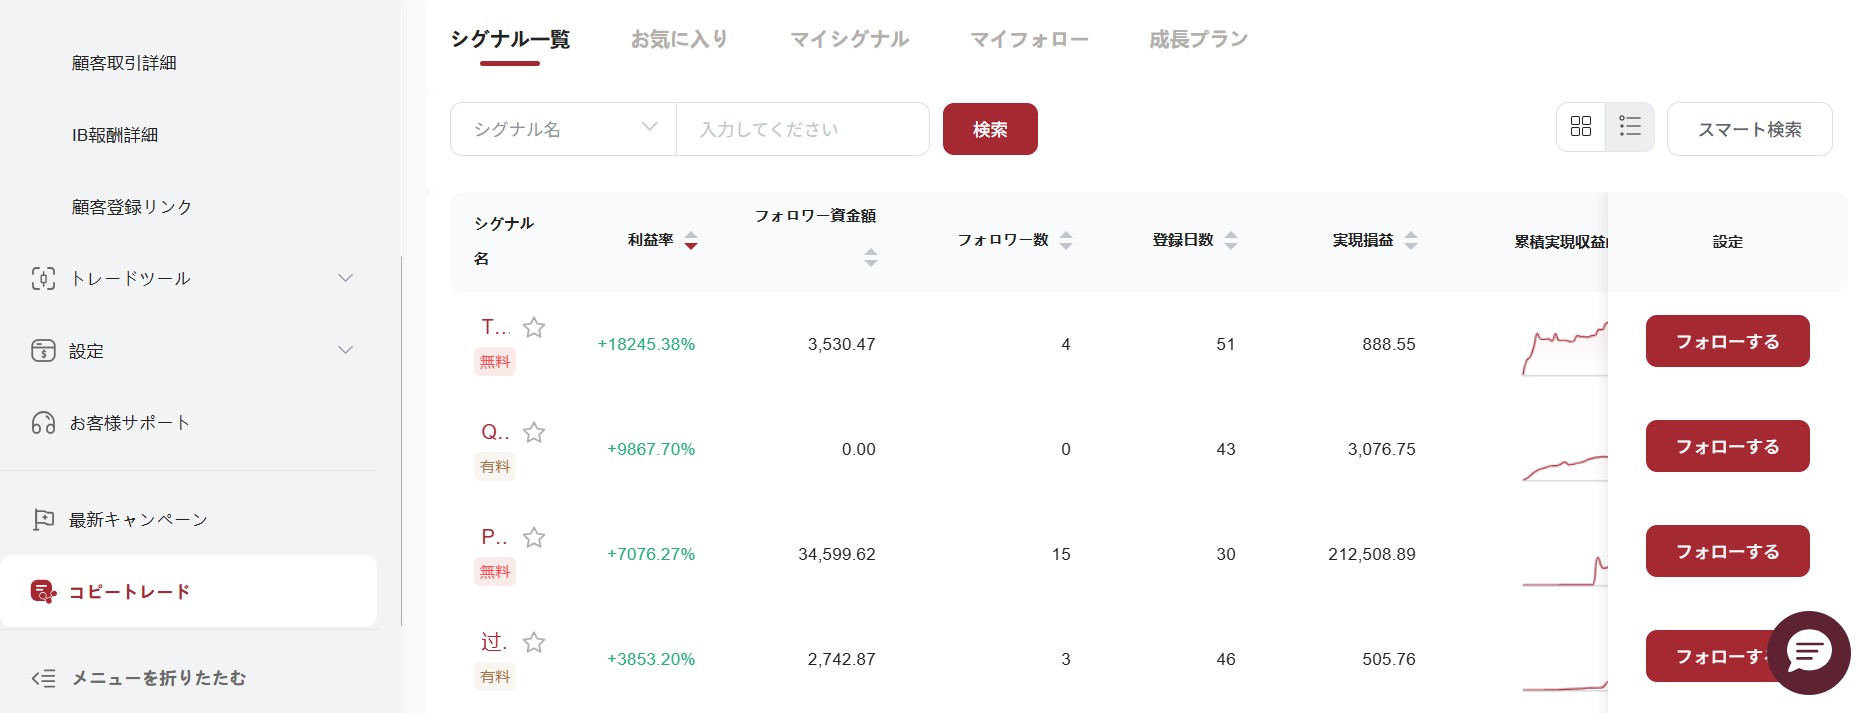This screenshot has width=1864, height=713.
Task: Toggle favorite star on signal Q
Action: click(534, 433)
